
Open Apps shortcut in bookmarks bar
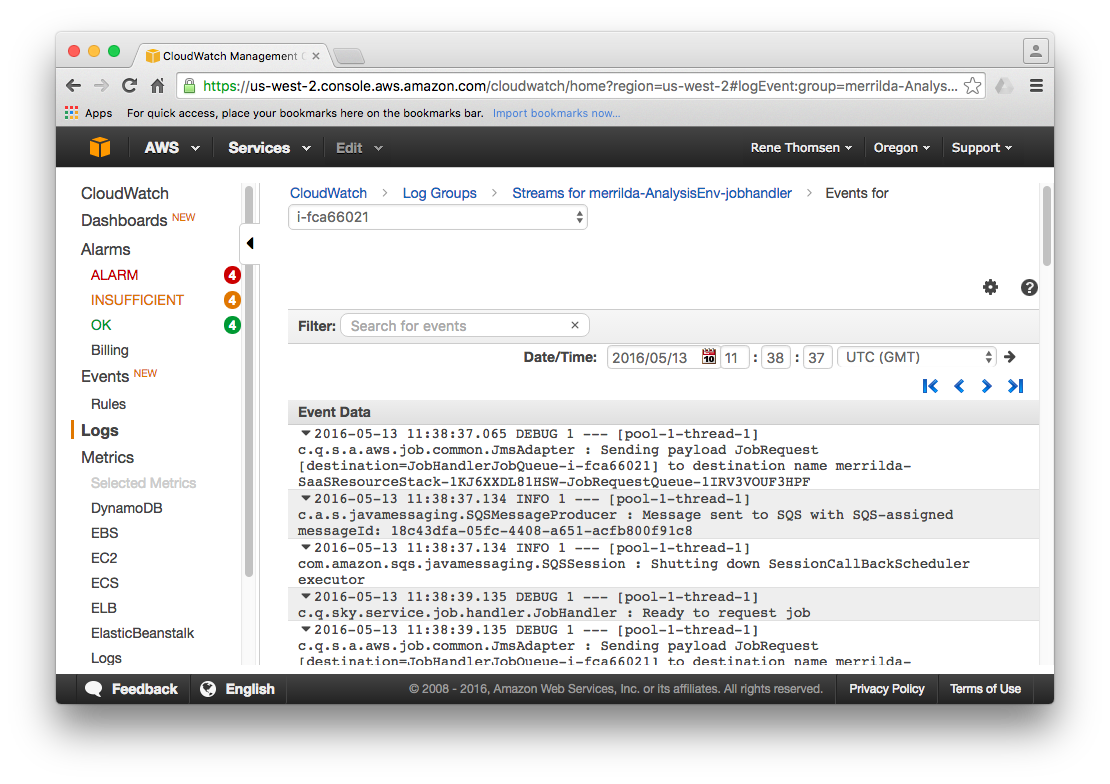pos(89,113)
